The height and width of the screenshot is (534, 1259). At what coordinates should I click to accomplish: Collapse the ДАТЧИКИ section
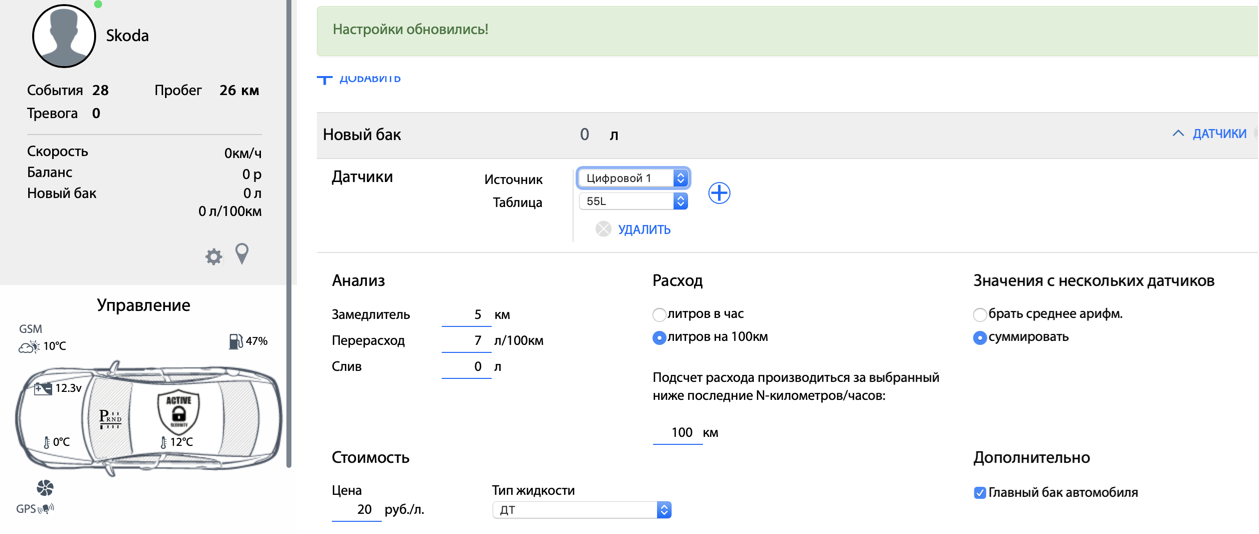tap(1209, 134)
